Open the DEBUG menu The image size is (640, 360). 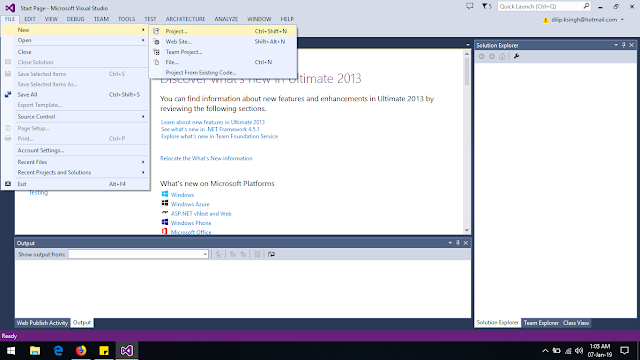76,19
